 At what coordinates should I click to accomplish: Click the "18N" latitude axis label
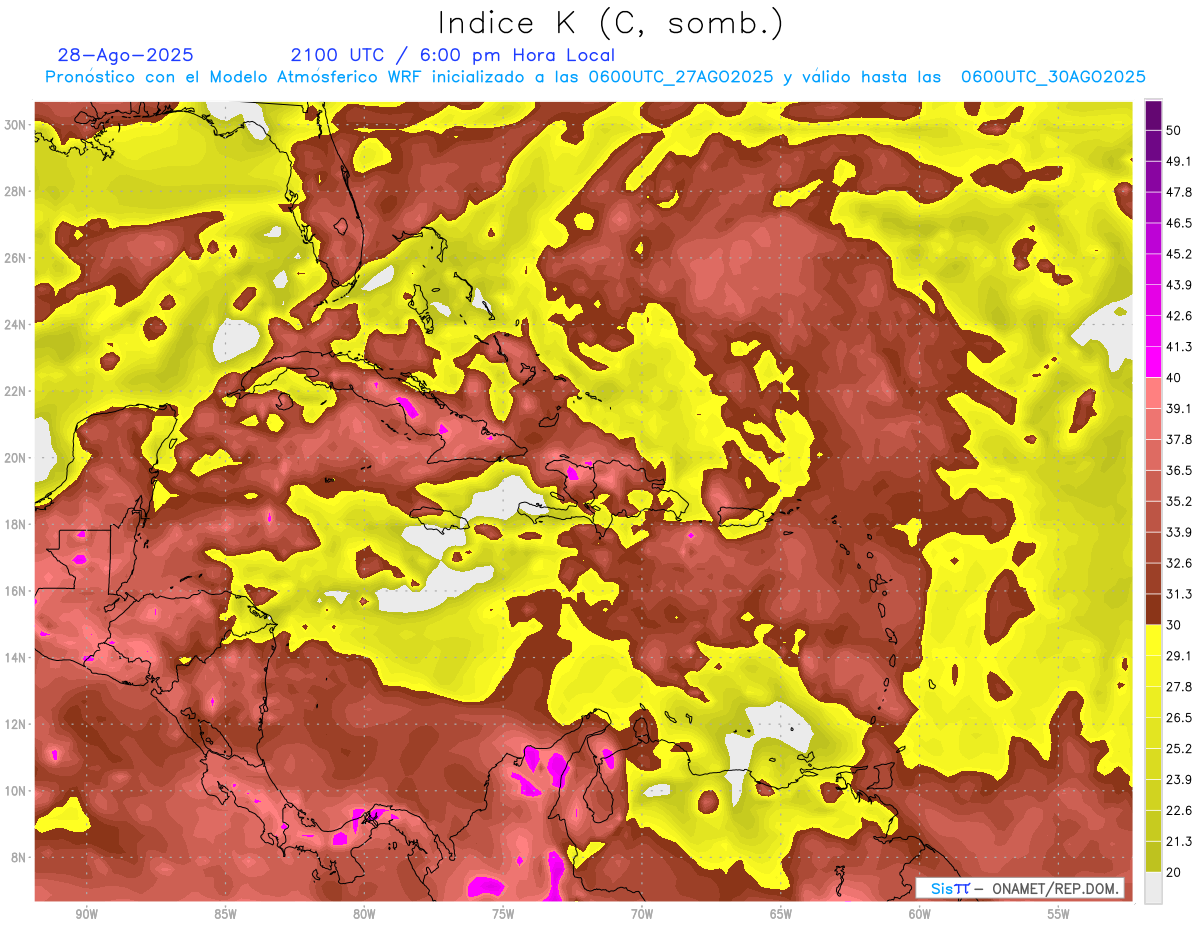(15, 524)
